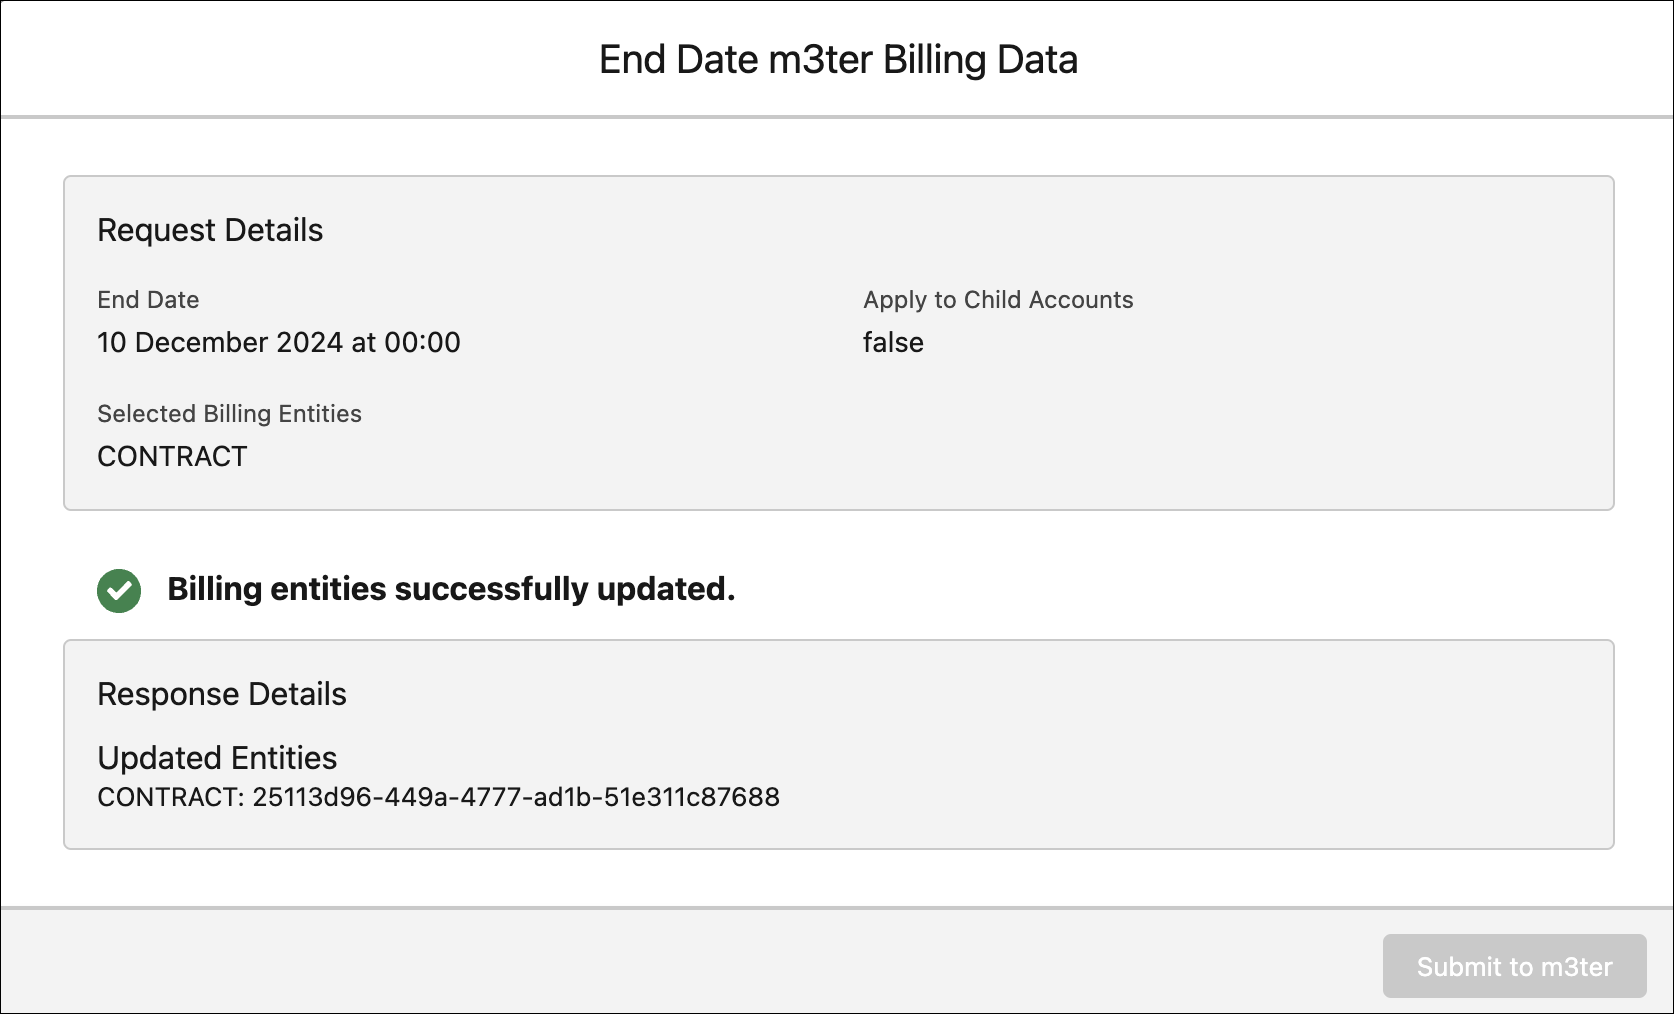Select the CONTRACT UUID 25113d96 text line
Viewport: 1674px width, 1014px height.
click(x=438, y=797)
